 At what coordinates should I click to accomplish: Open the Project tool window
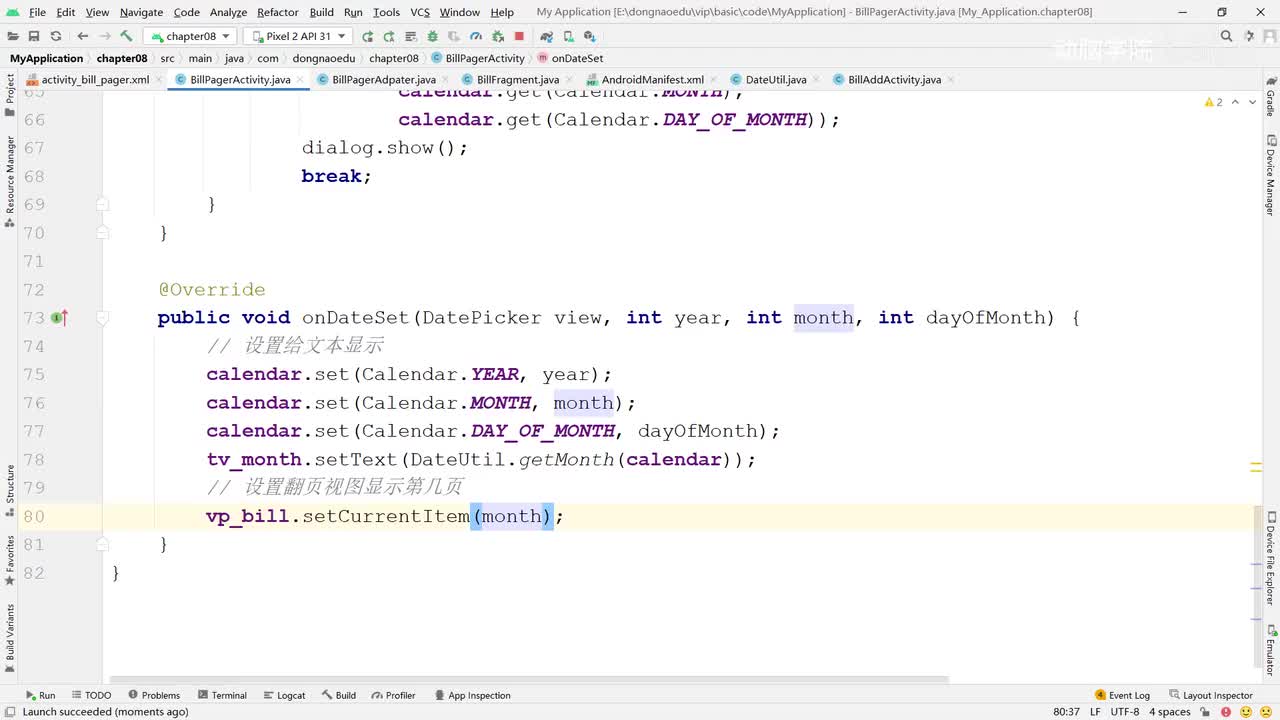coord(10,95)
